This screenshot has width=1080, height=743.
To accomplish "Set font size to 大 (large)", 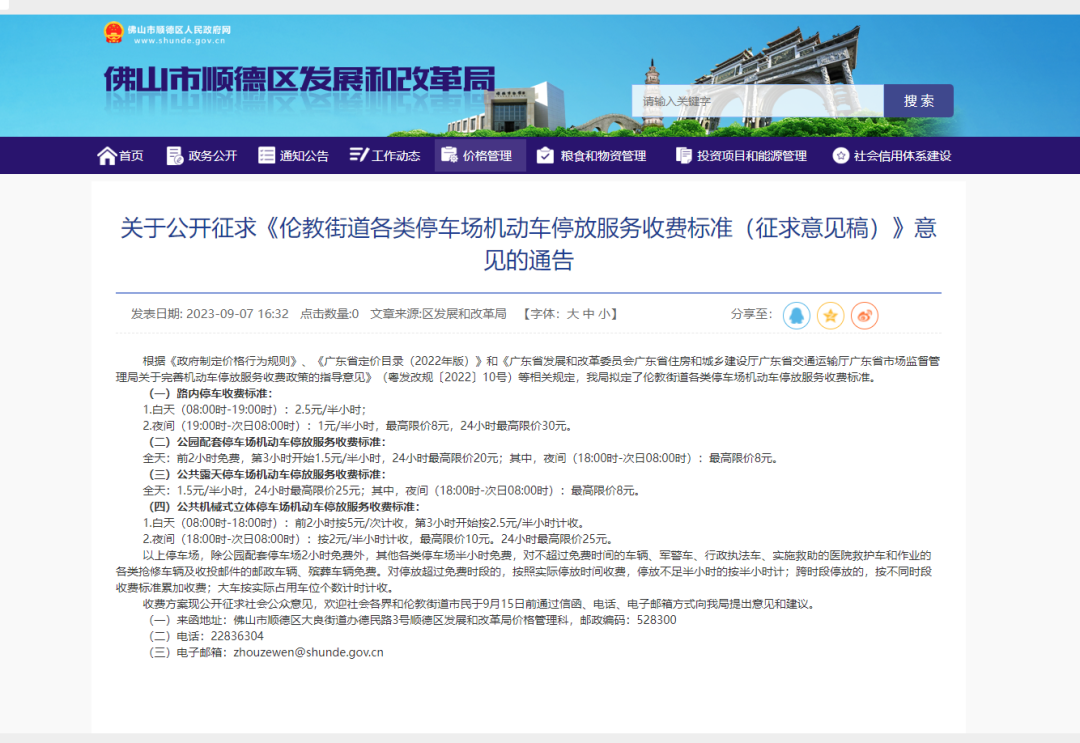I will click(x=573, y=314).
